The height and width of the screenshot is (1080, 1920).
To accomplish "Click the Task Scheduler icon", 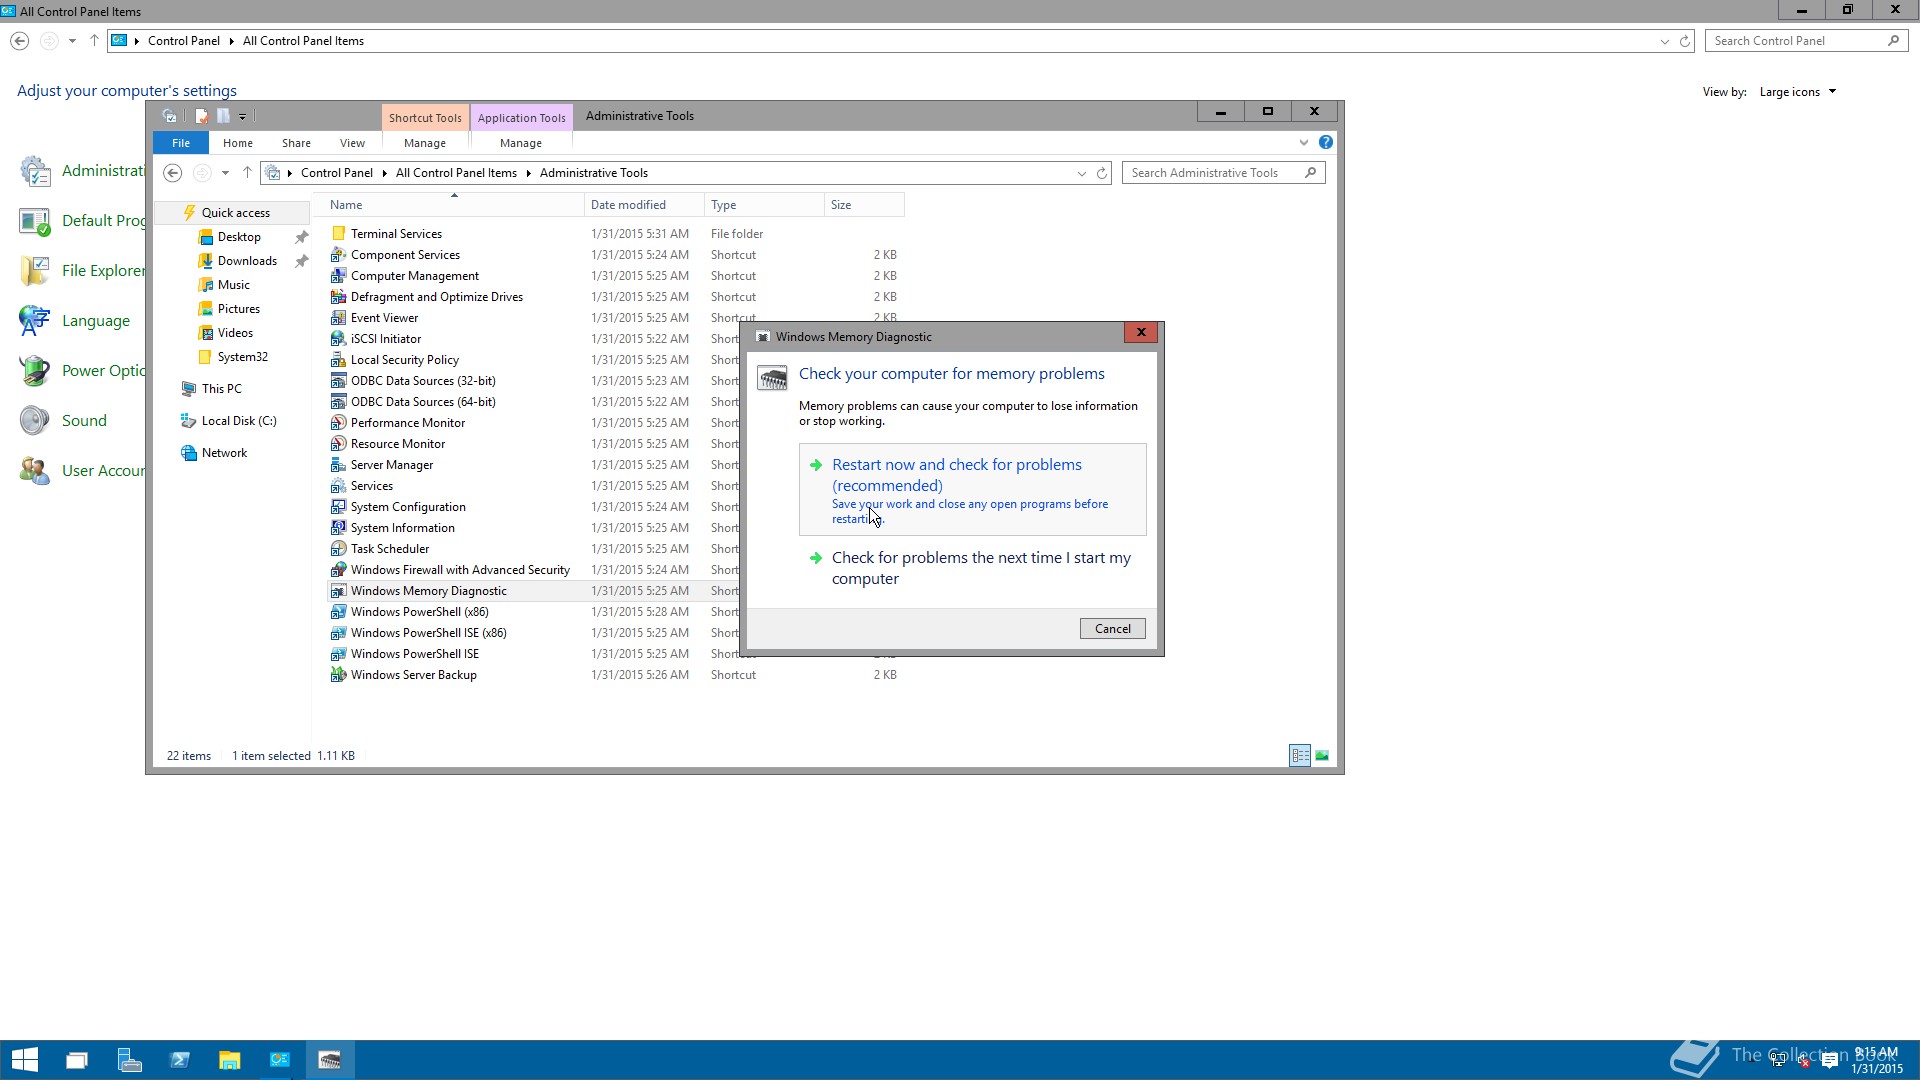I will [x=338, y=549].
